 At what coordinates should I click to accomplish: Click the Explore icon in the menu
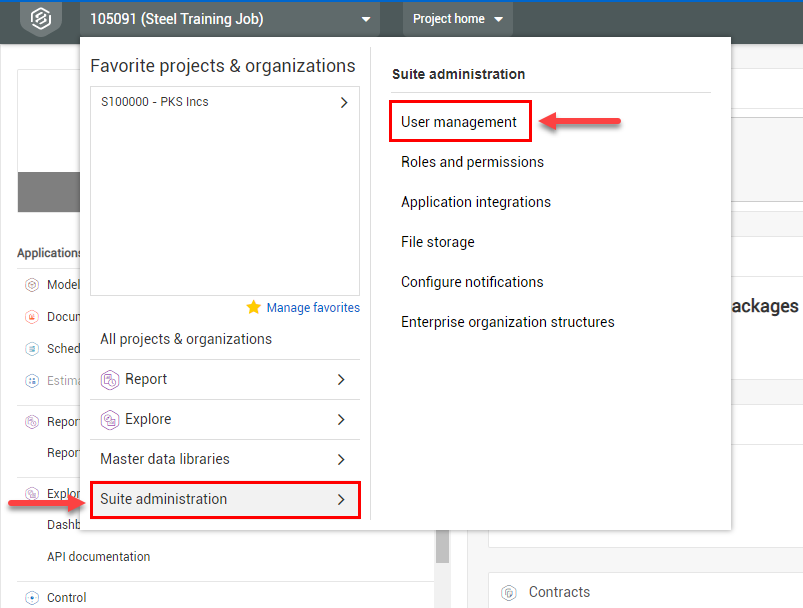110,420
